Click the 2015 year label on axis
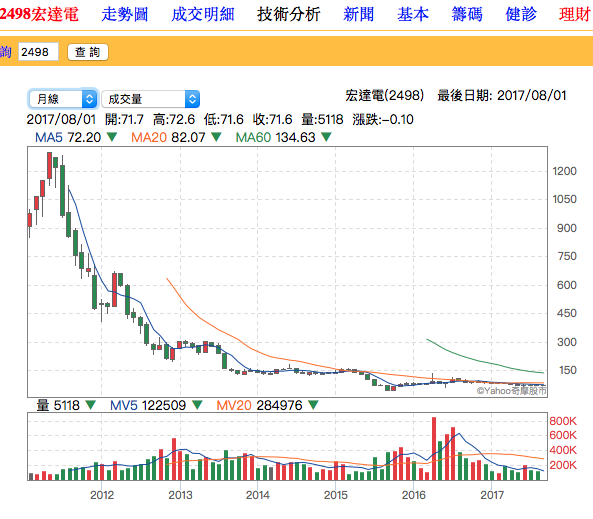Image resolution: width=593 pixels, height=519 pixels. pyautogui.click(x=335, y=495)
